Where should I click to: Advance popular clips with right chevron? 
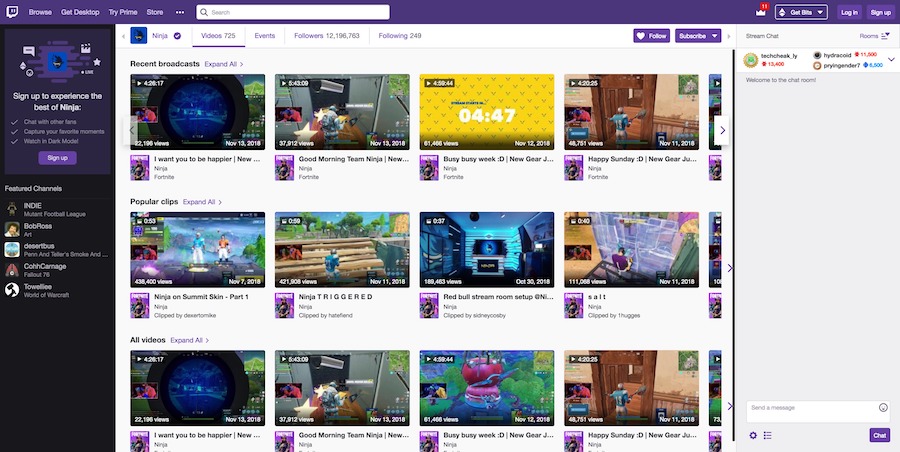(x=730, y=268)
